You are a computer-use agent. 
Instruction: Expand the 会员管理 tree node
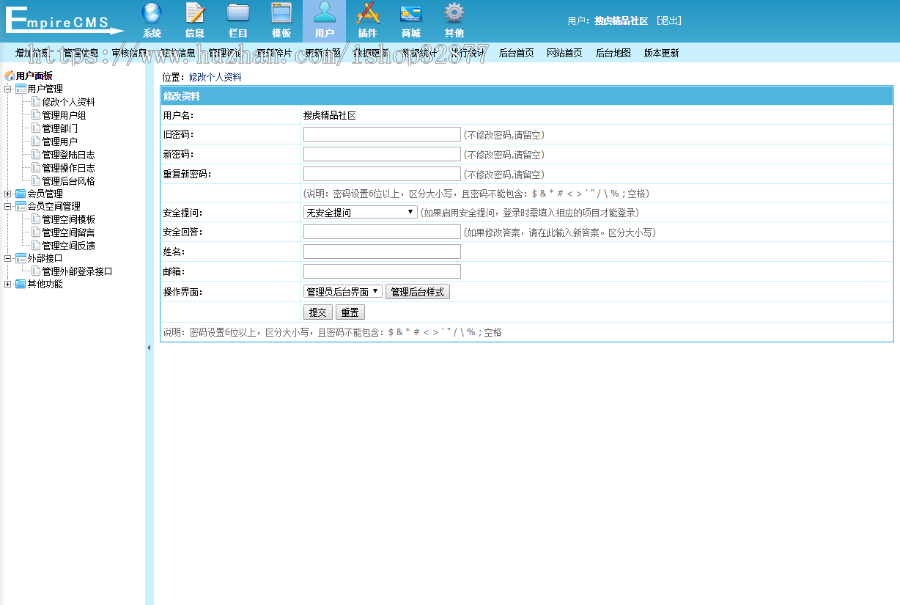7,192
